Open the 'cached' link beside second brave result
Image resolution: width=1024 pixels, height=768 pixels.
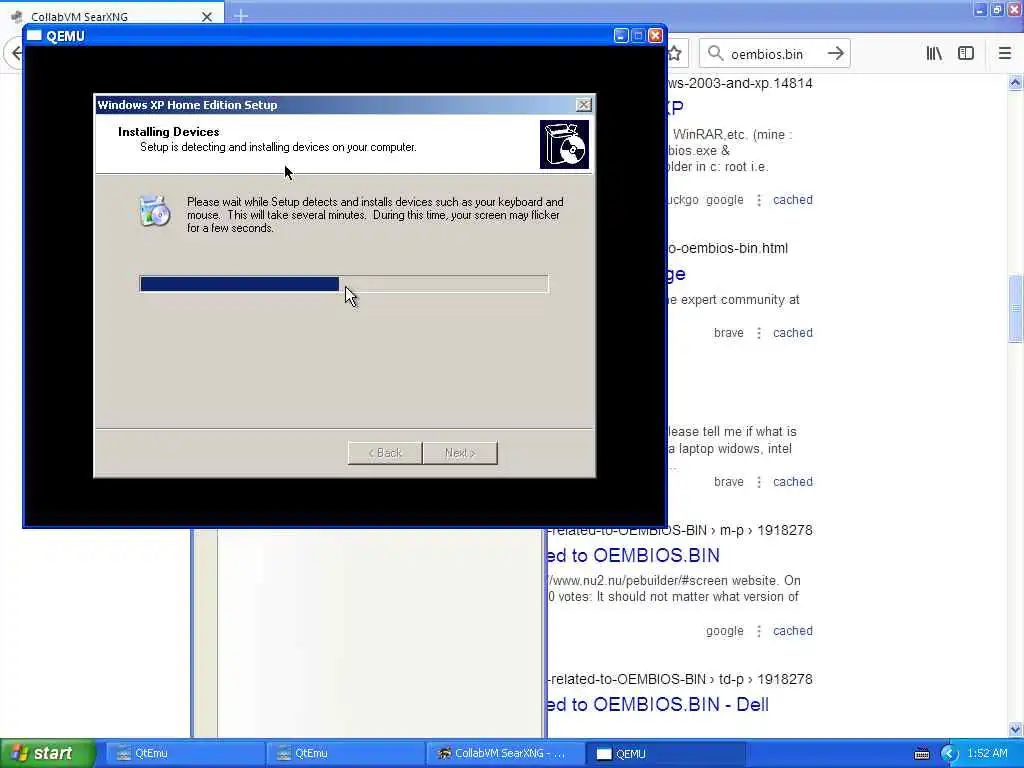click(793, 481)
